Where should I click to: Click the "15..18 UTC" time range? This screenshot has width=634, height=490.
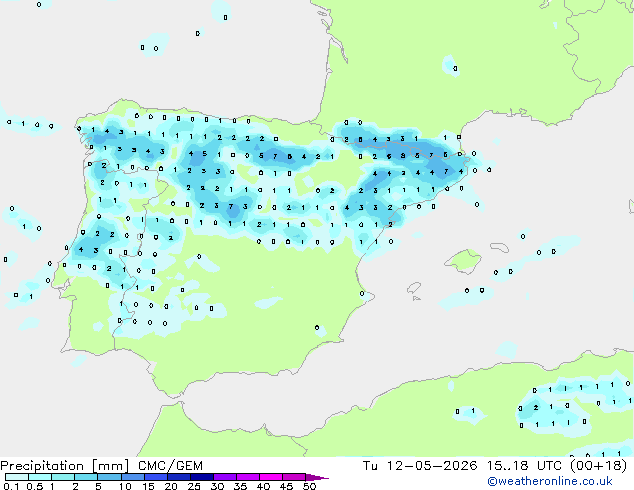pyautogui.click(x=524, y=466)
